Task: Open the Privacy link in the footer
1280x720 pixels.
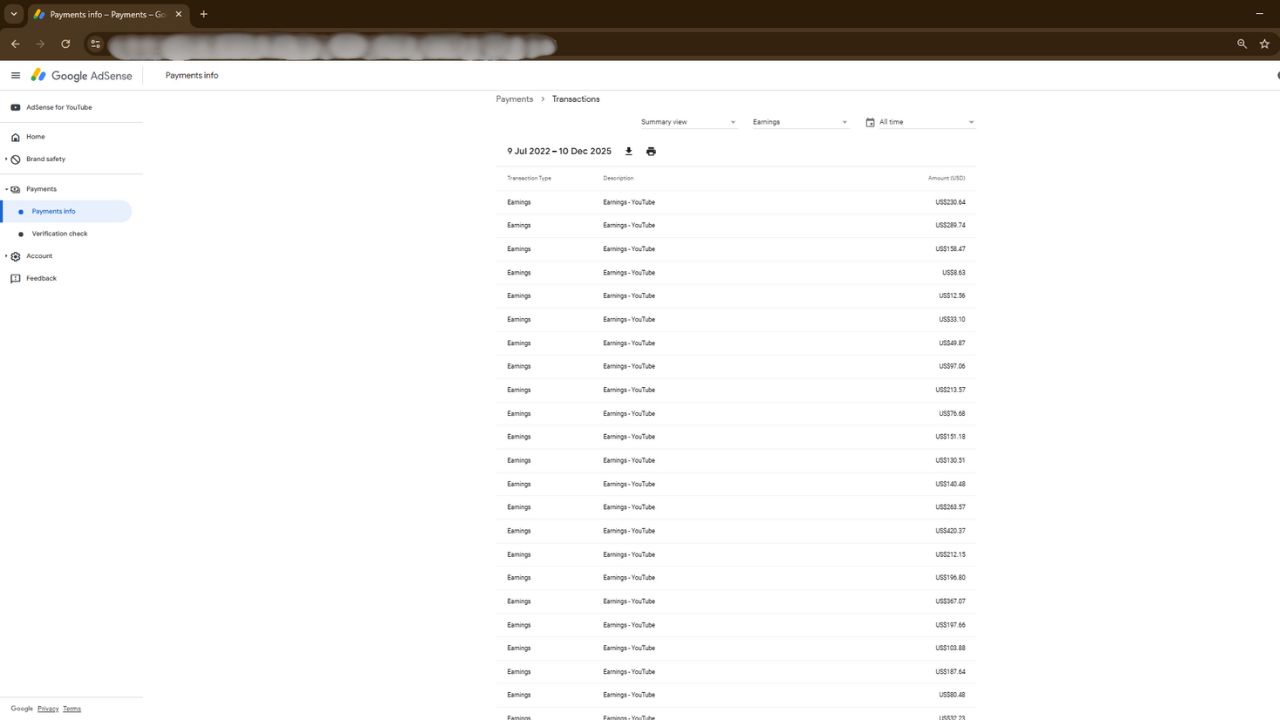Action: tap(48, 708)
